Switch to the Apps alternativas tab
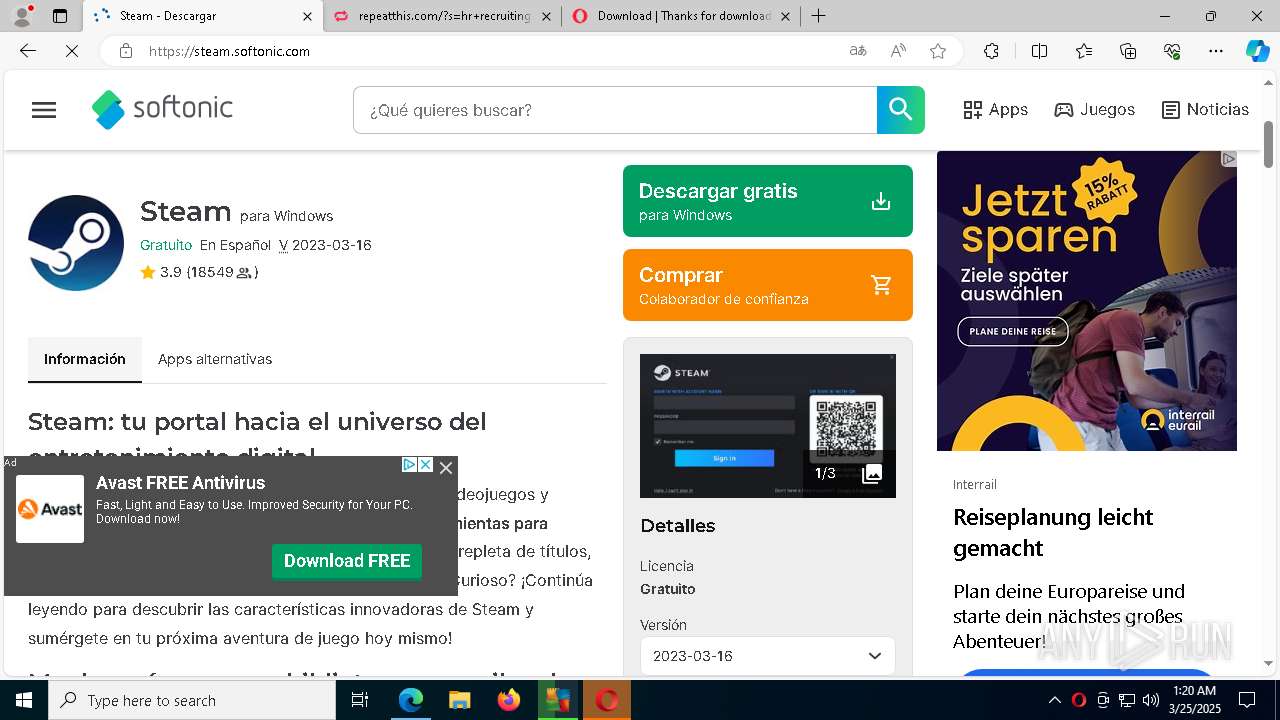Viewport: 1280px width, 720px height. 215,359
